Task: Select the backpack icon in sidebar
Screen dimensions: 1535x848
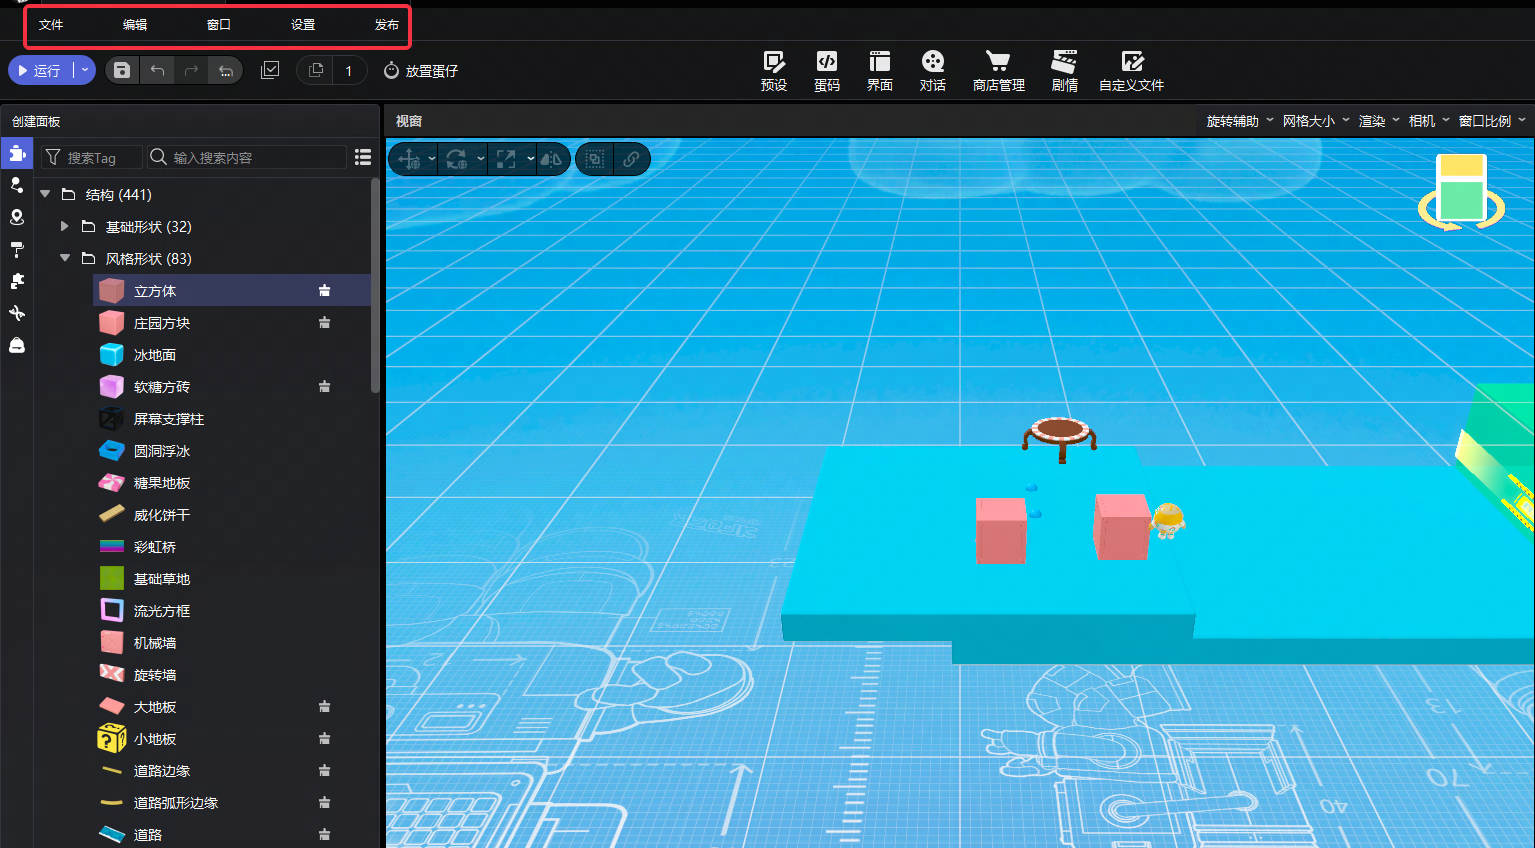Action: pyautogui.click(x=17, y=345)
